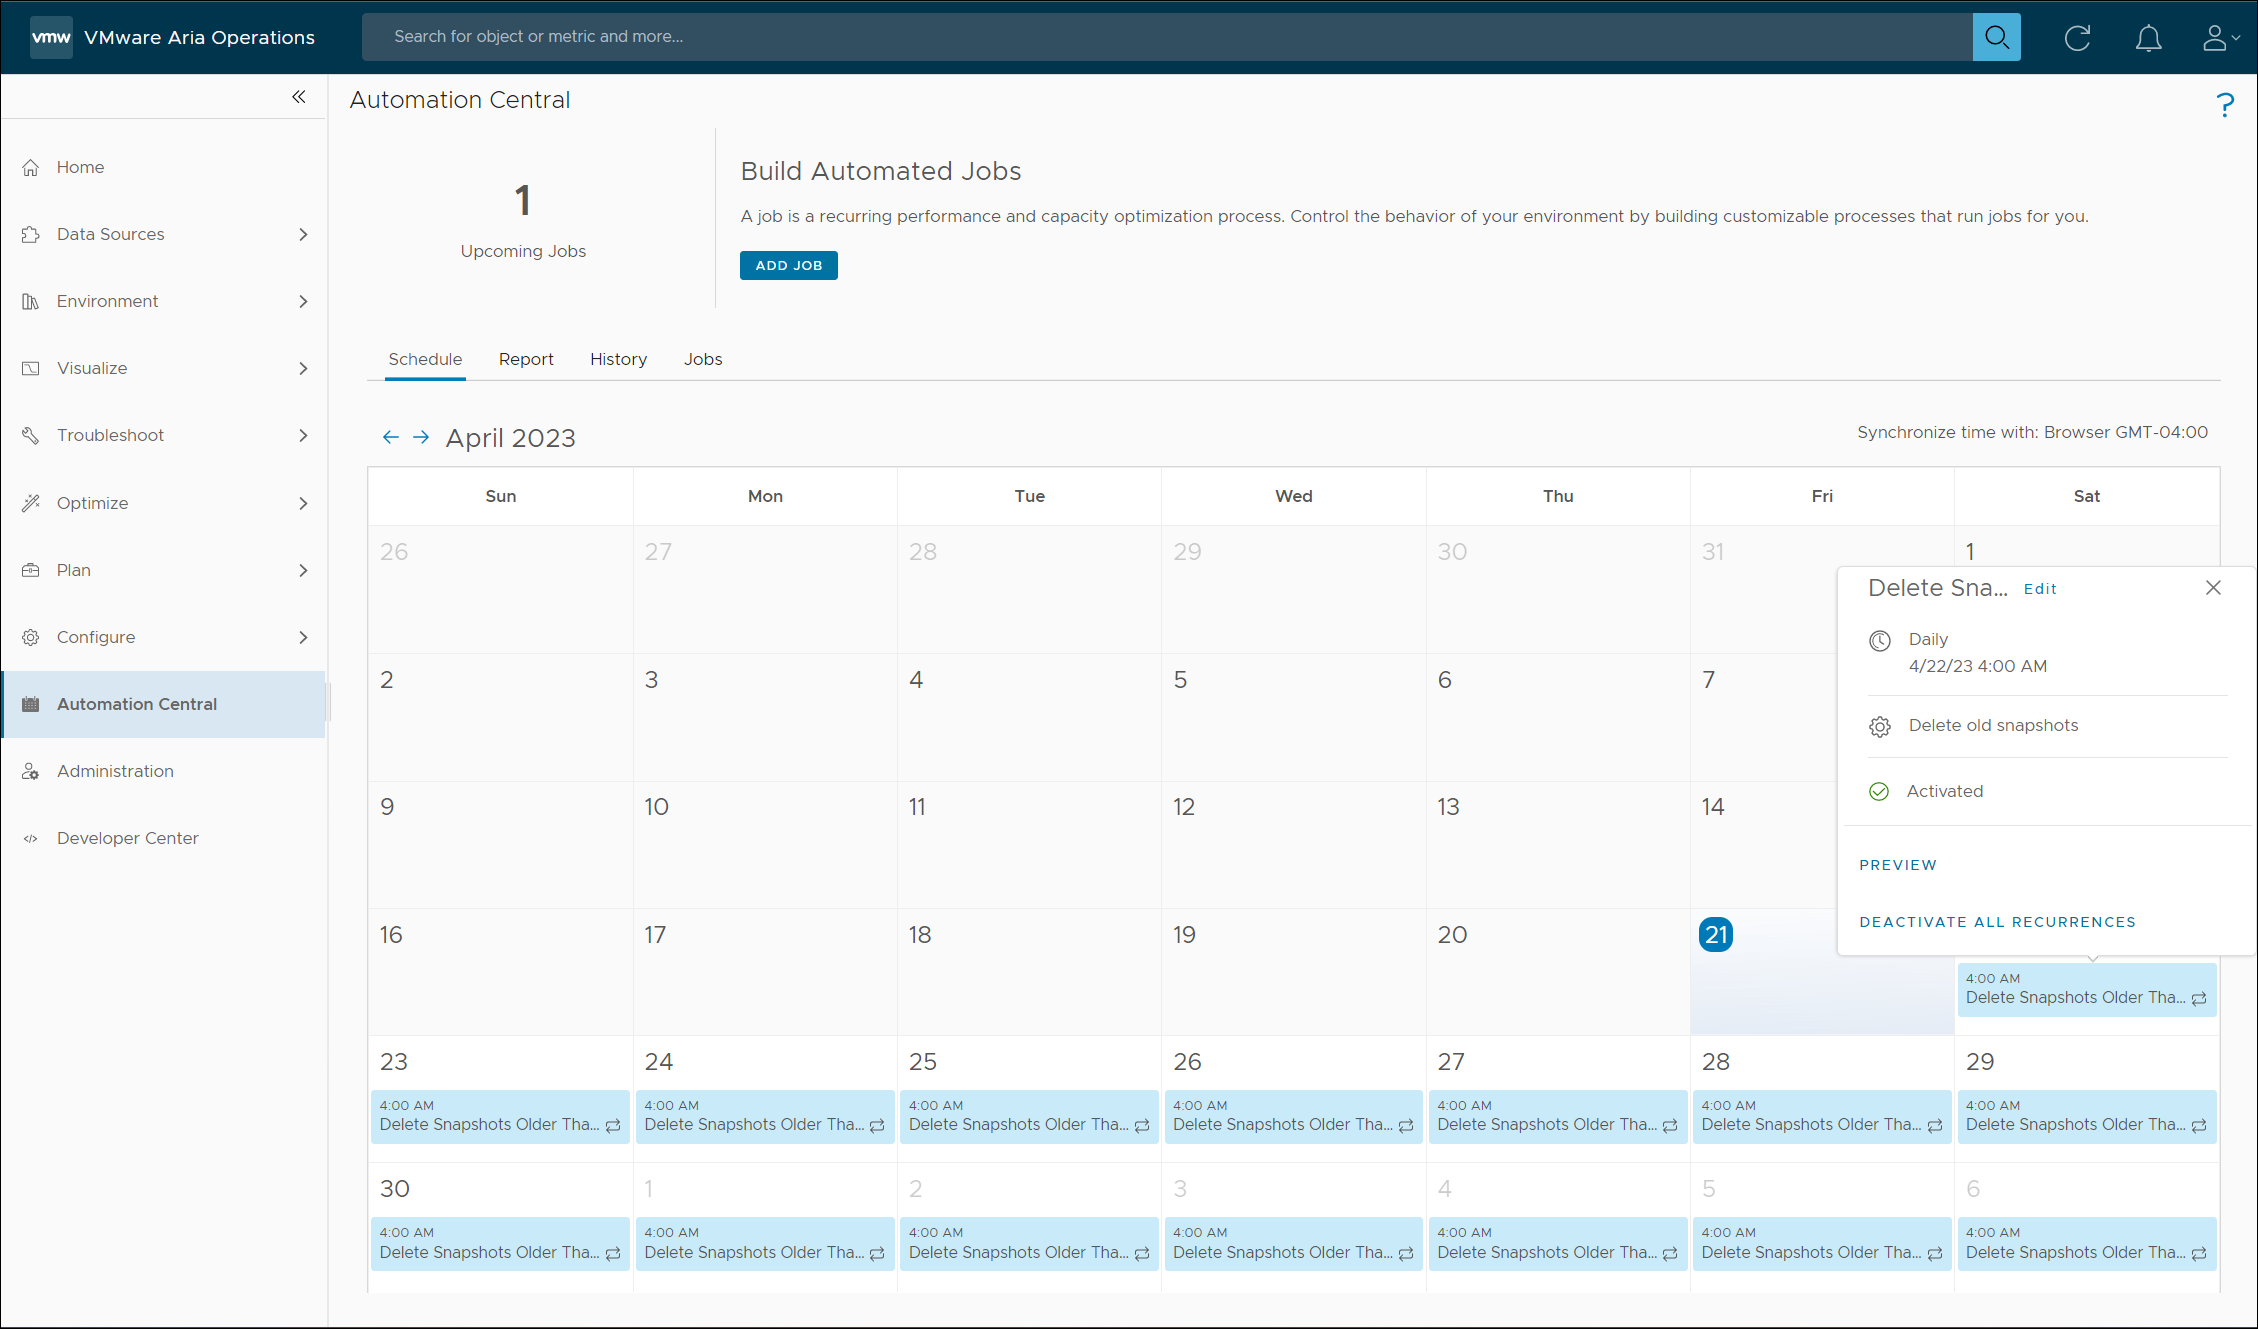Go to next month arrow
Image resolution: width=2258 pixels, height=1329 pixels.
click(421, 438)
